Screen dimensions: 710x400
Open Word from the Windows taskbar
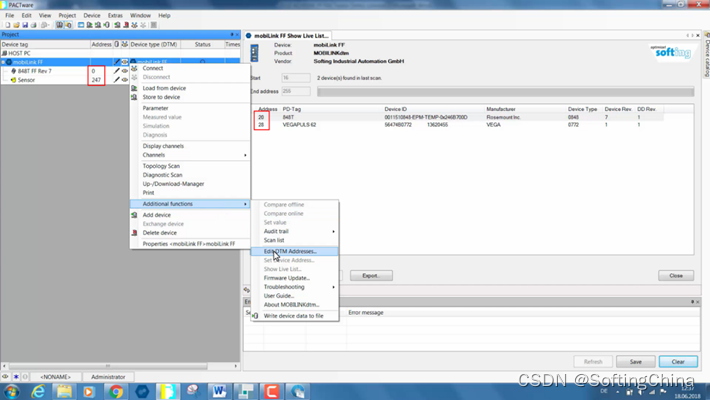220,391
